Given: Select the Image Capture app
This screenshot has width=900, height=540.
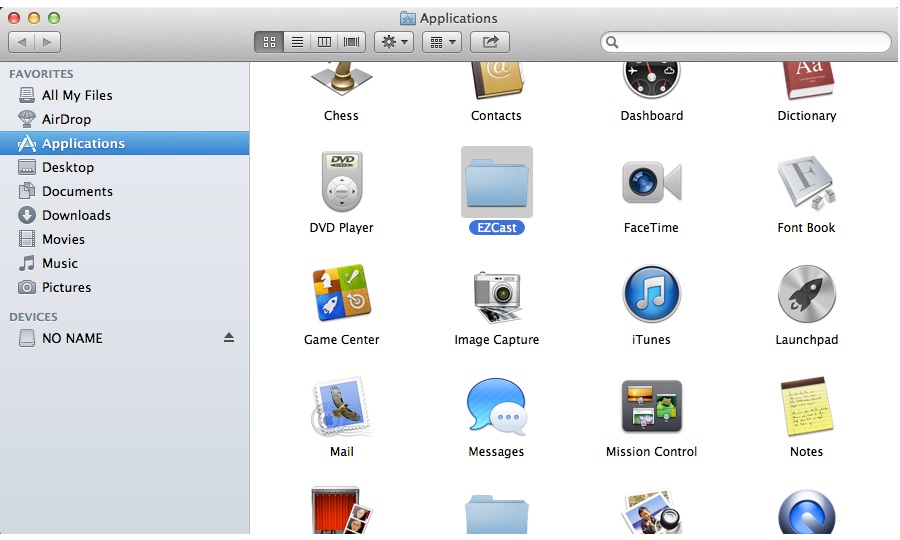Looking at the screenshot, I should pos(496,297).
